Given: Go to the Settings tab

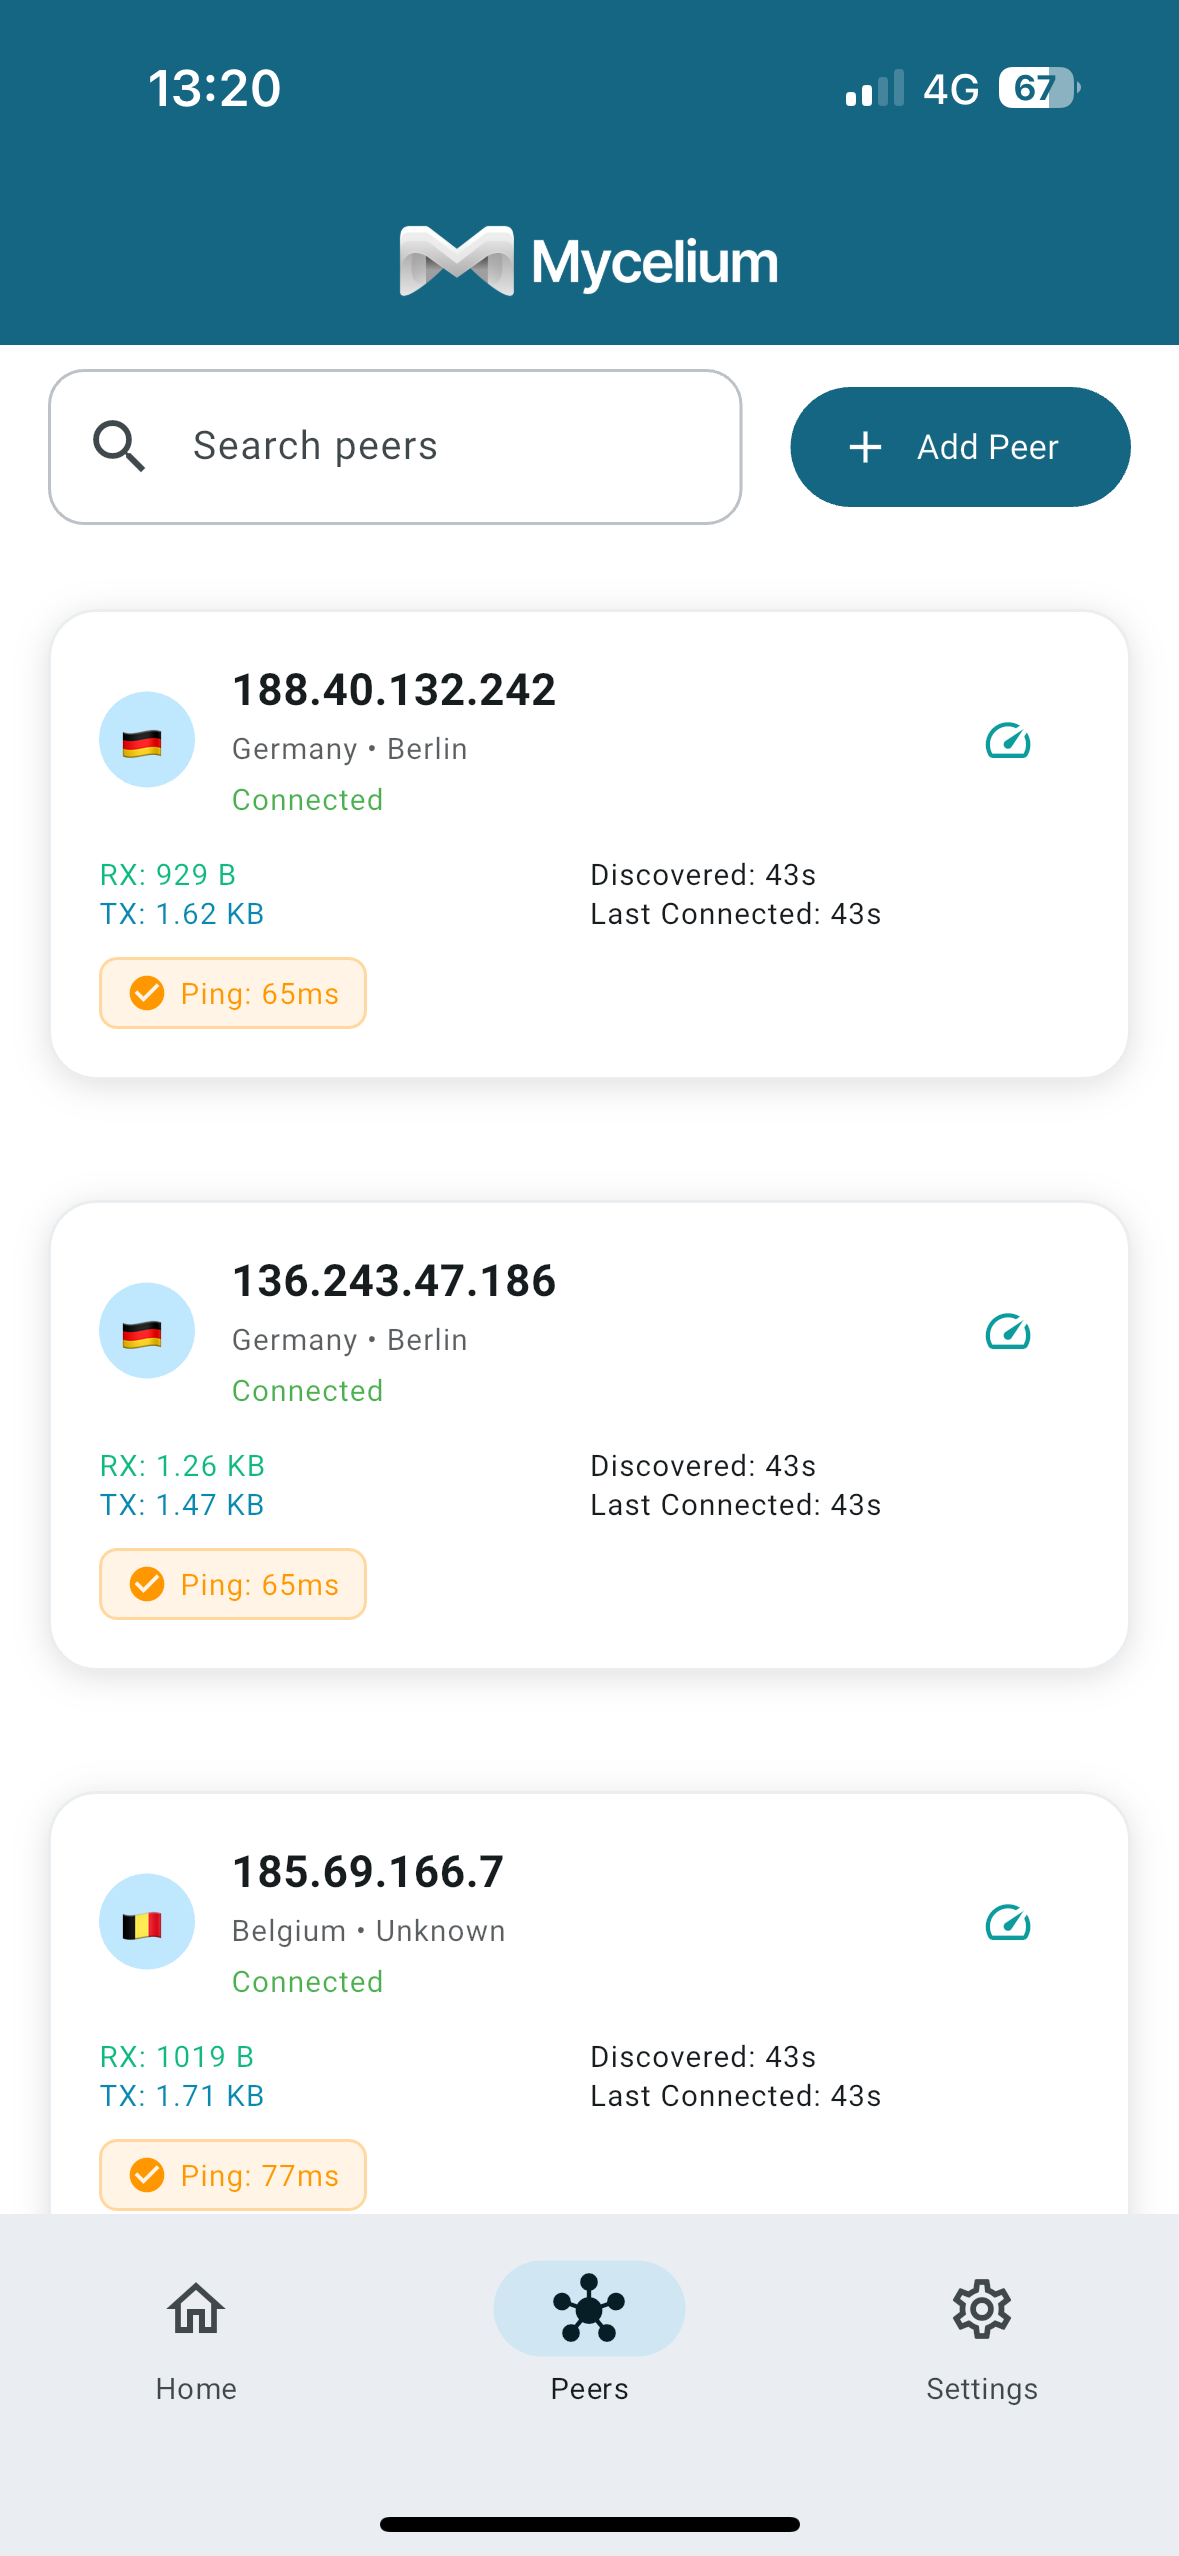Looking at the screenshot, I should coord(982,2340).
